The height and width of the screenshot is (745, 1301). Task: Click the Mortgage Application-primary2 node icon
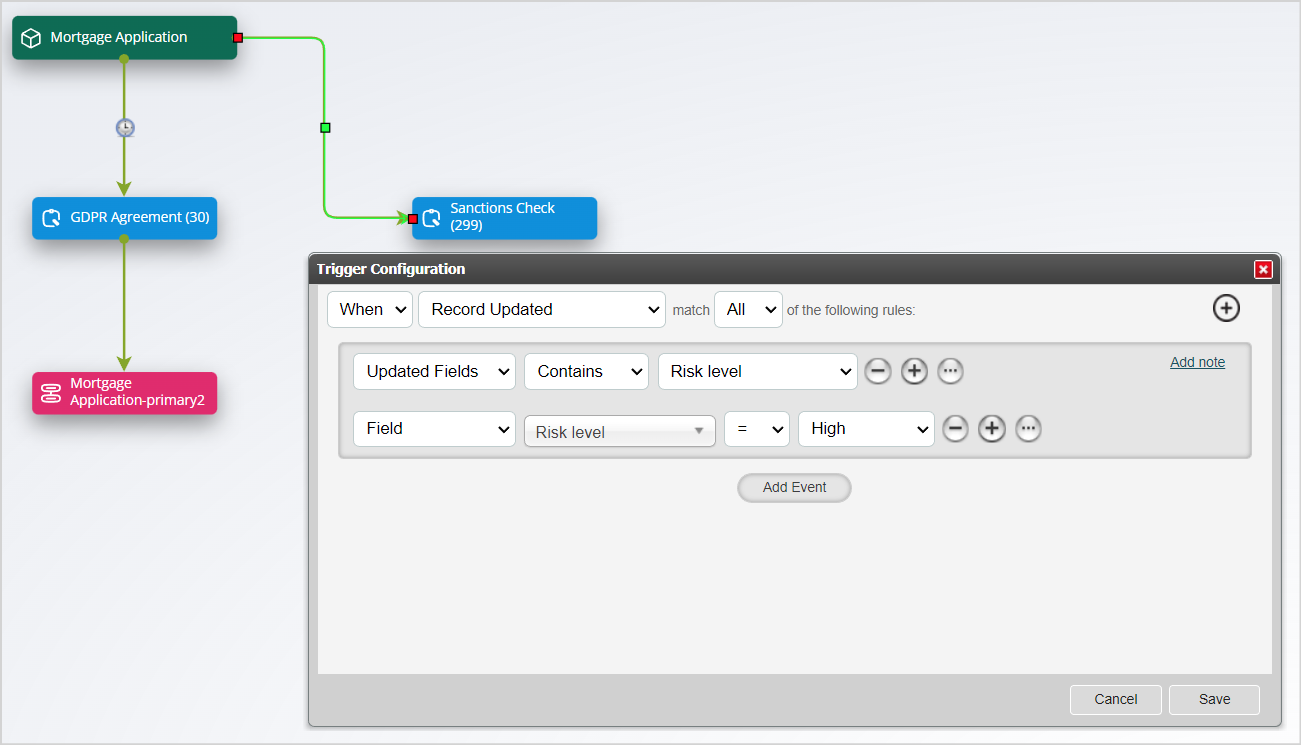point(50,393)
